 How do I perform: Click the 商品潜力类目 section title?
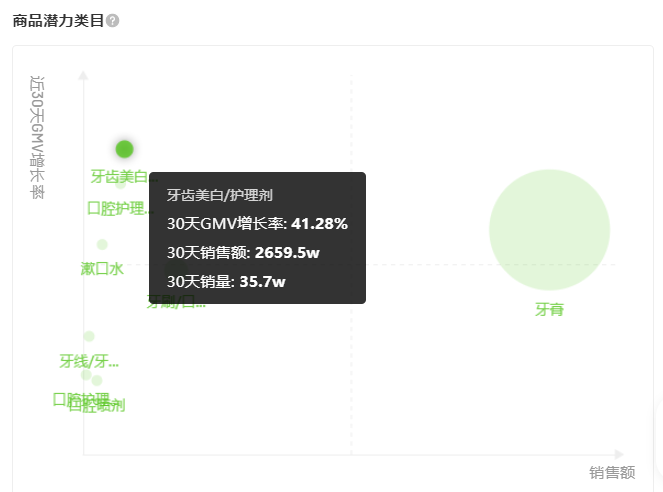pyautogui.click(x=58, y=21)
